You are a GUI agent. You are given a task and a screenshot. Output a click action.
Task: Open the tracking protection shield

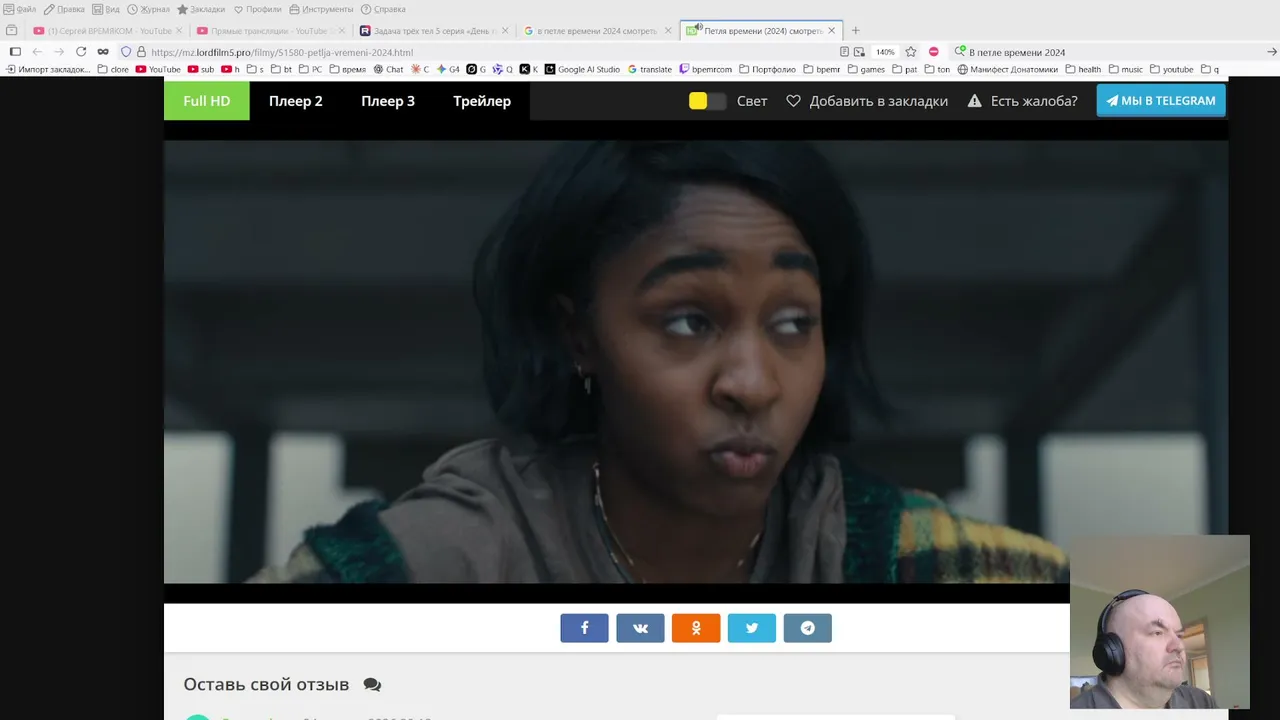point(126,52)
